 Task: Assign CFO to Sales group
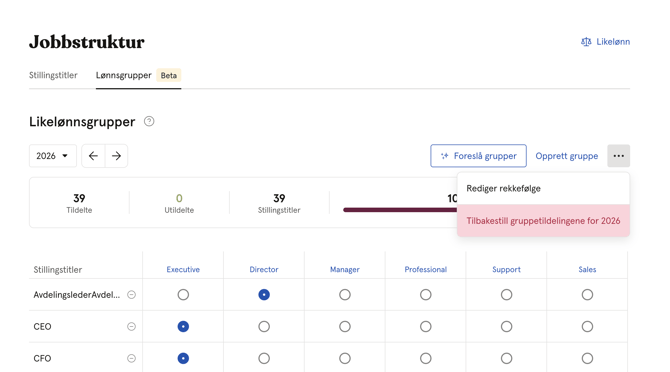point(587,358)
